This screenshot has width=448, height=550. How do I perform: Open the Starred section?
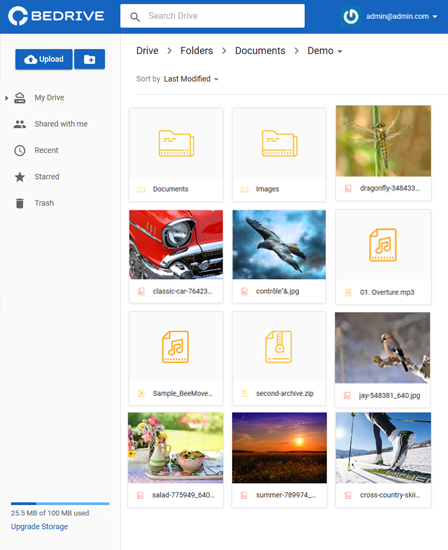click(x=47, y=176)
